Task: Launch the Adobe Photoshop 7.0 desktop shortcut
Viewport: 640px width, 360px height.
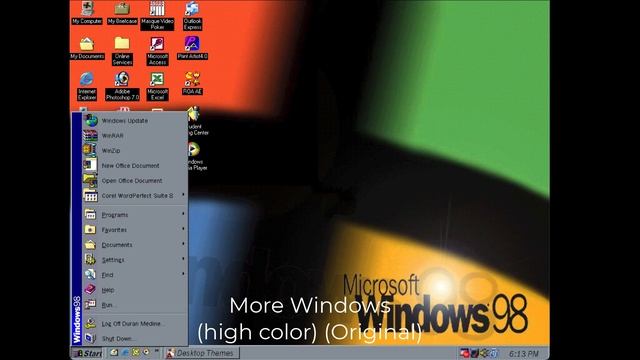Action: point(122,87)
